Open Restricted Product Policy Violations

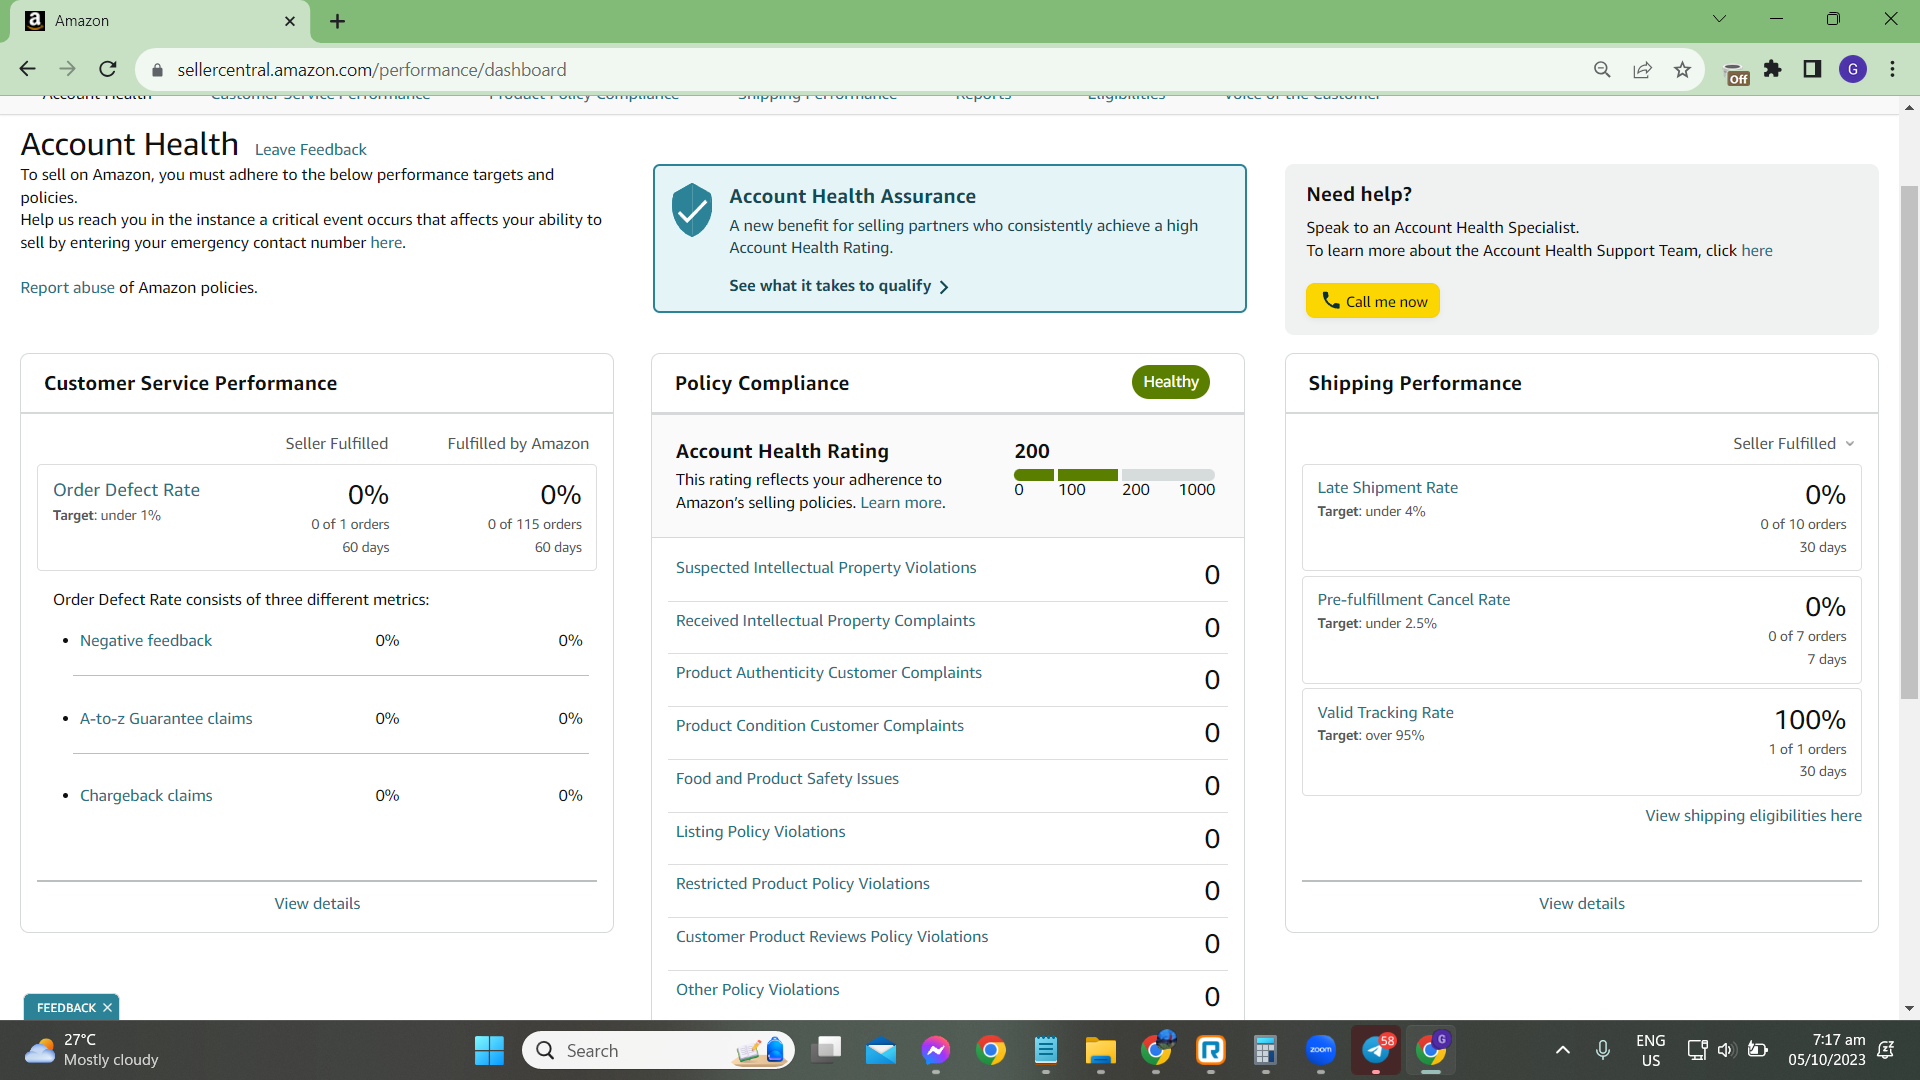click(x=803, y=883)
